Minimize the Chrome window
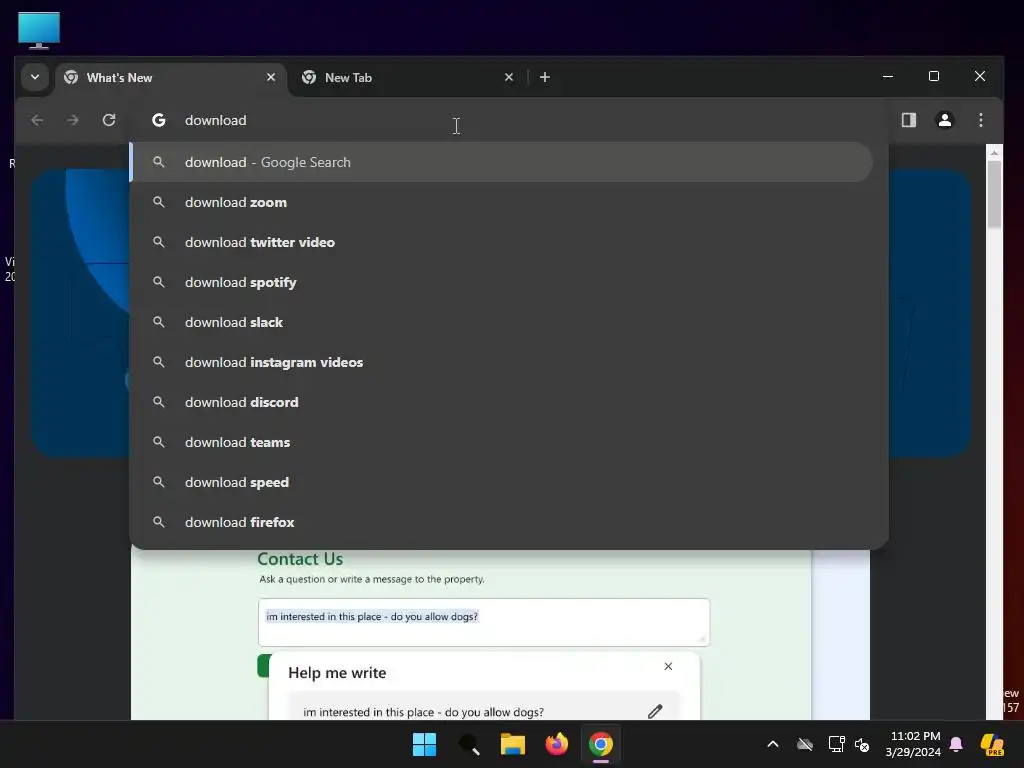This screenshot has width=1024, height=768. point(888,76)
